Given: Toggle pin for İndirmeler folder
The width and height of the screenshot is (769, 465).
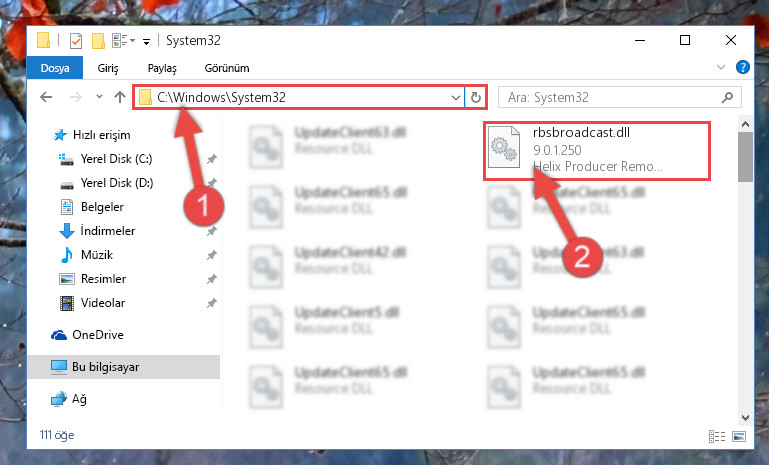Looking at the screenshot, I should [x=211, y=231].
